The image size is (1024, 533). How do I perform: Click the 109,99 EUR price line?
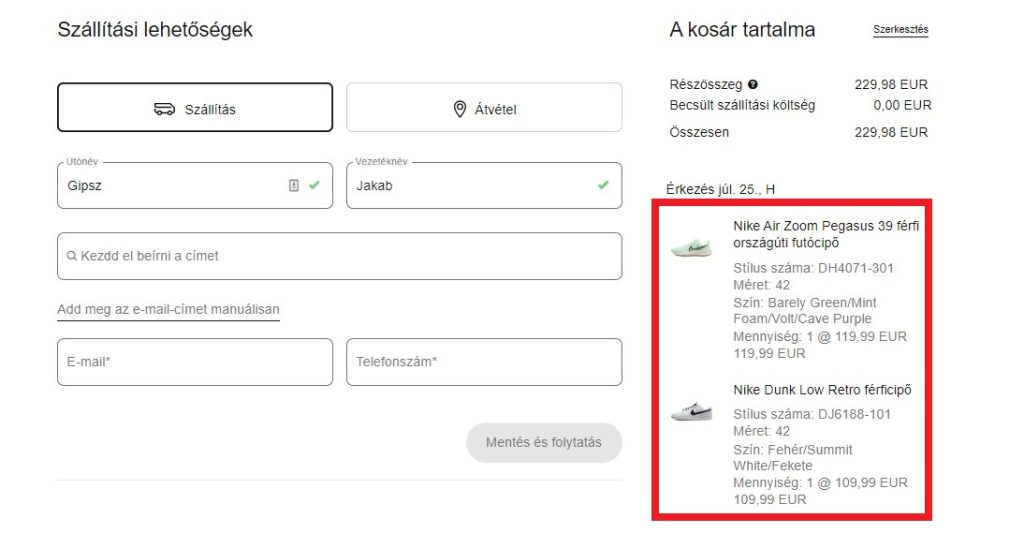(x=770, y=500)
